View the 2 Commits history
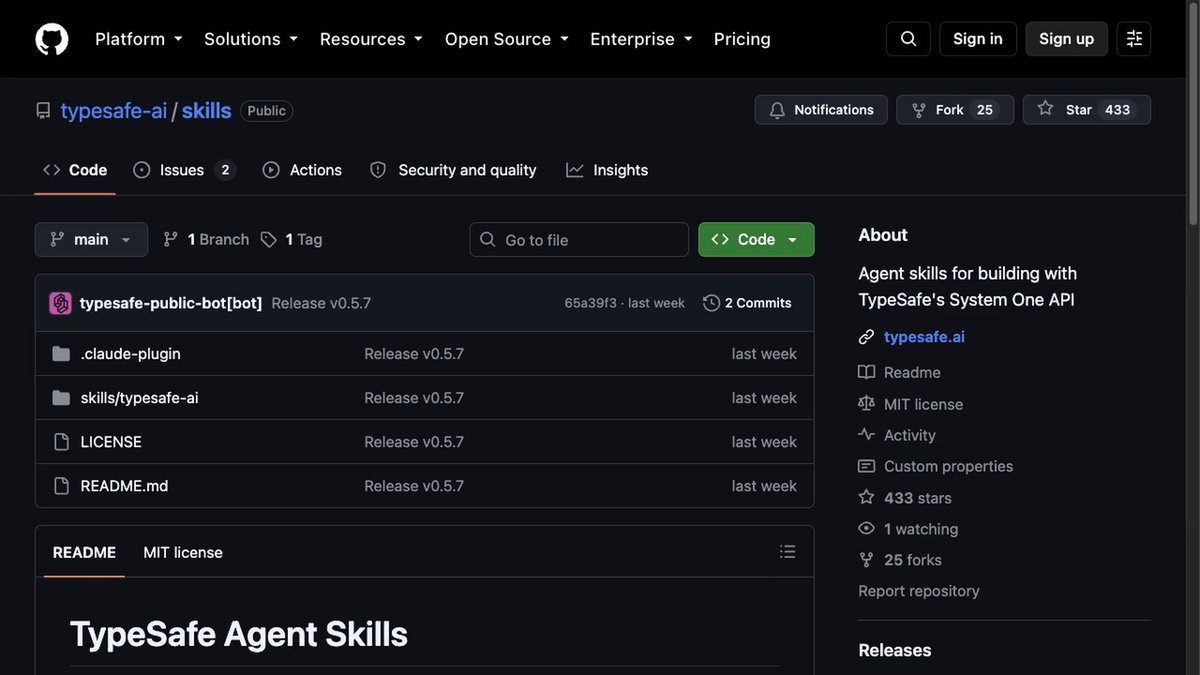 click(x=748, y=303)
